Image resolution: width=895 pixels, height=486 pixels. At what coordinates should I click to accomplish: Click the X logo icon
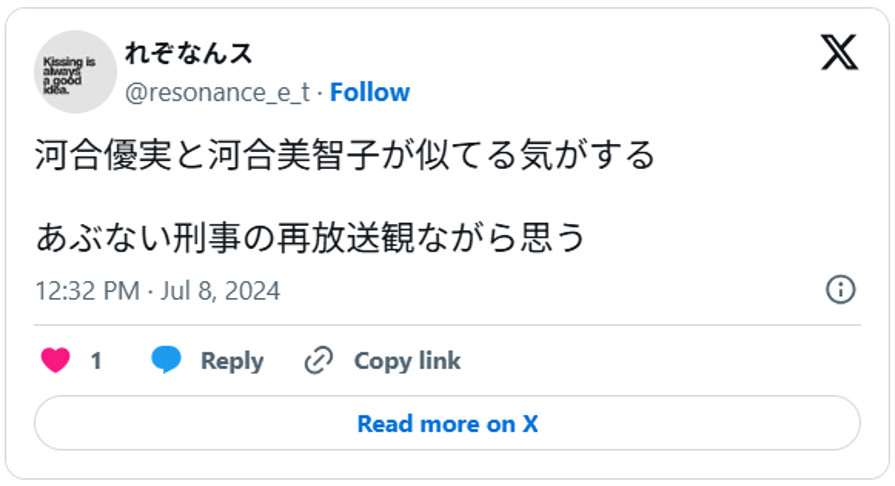coord(839,52)
